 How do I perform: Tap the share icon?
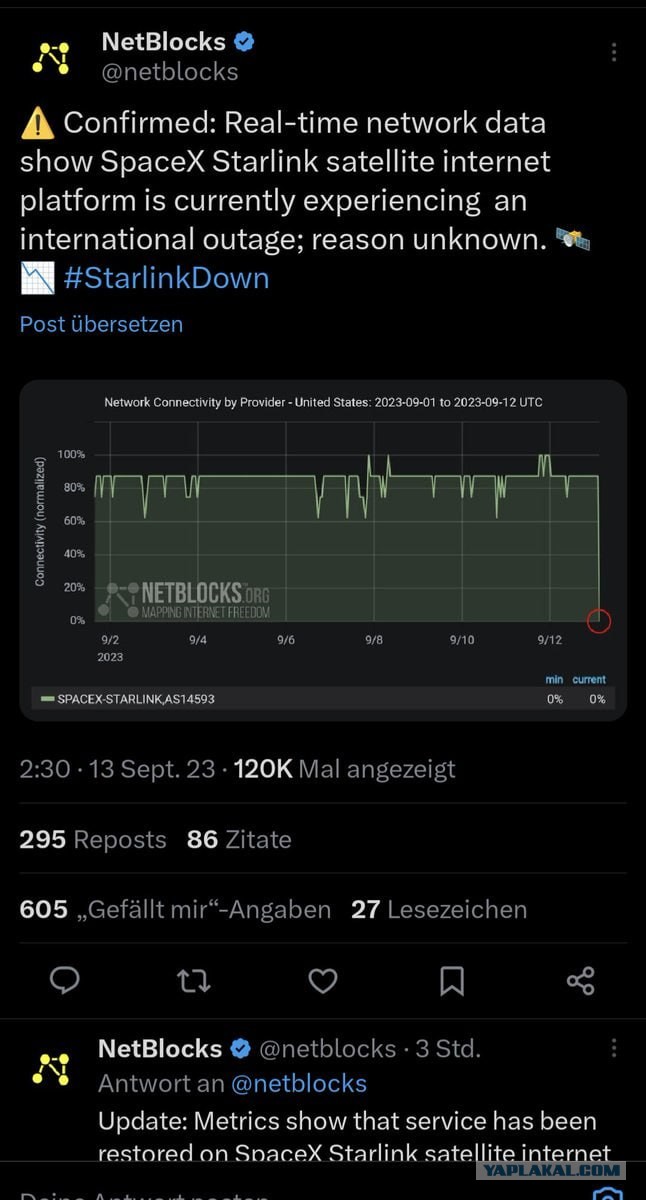[580, 980]
